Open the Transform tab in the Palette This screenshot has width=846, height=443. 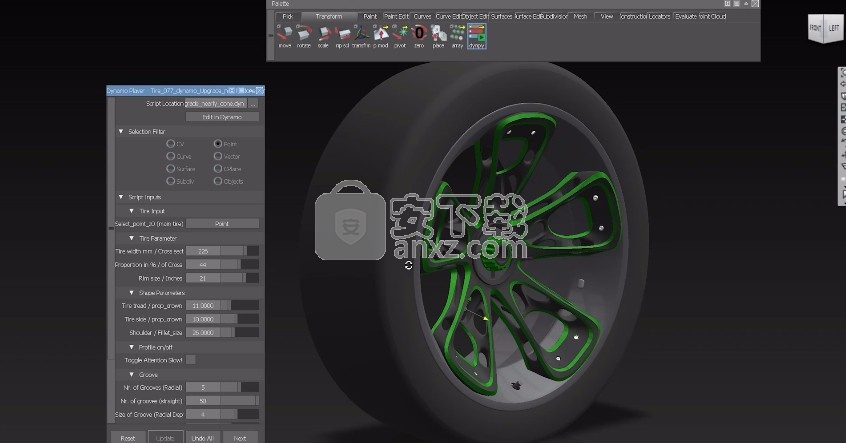329,16
